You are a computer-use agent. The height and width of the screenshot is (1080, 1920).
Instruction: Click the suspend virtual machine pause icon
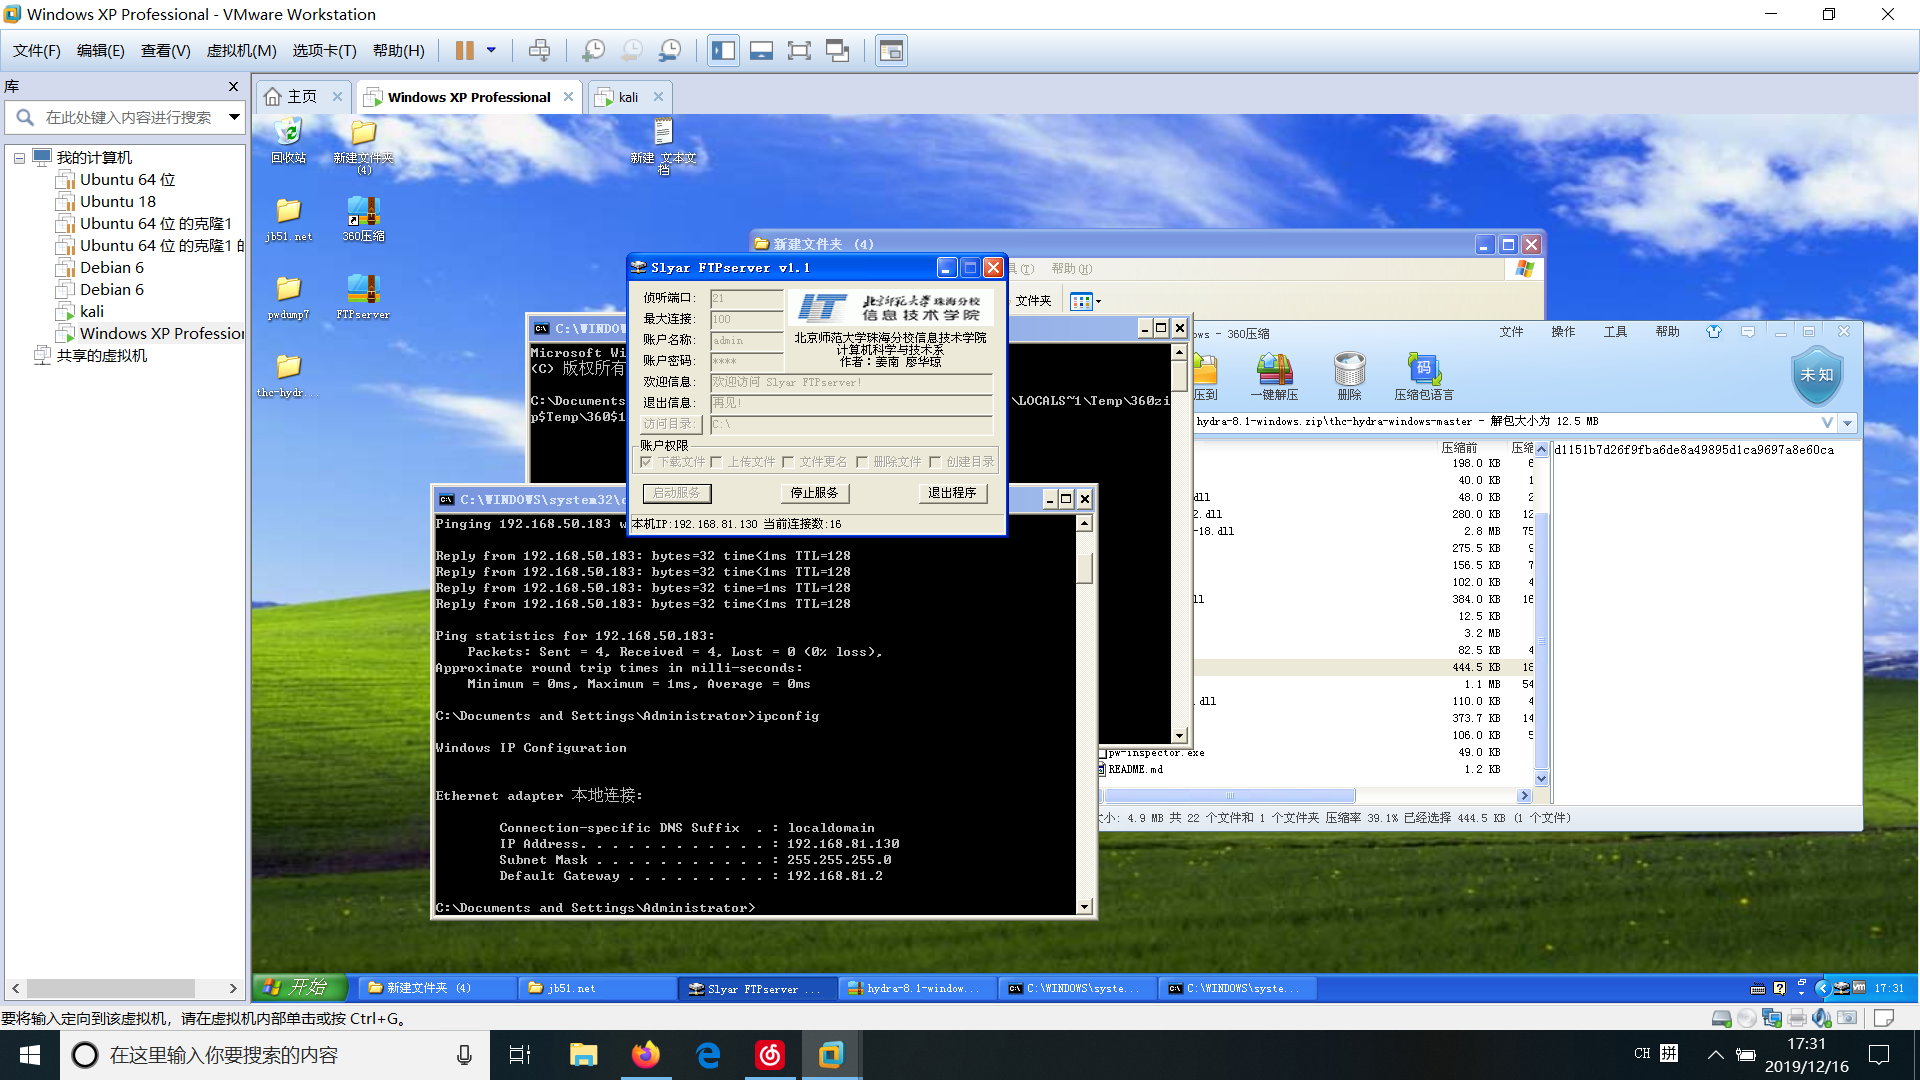point(465,50)
